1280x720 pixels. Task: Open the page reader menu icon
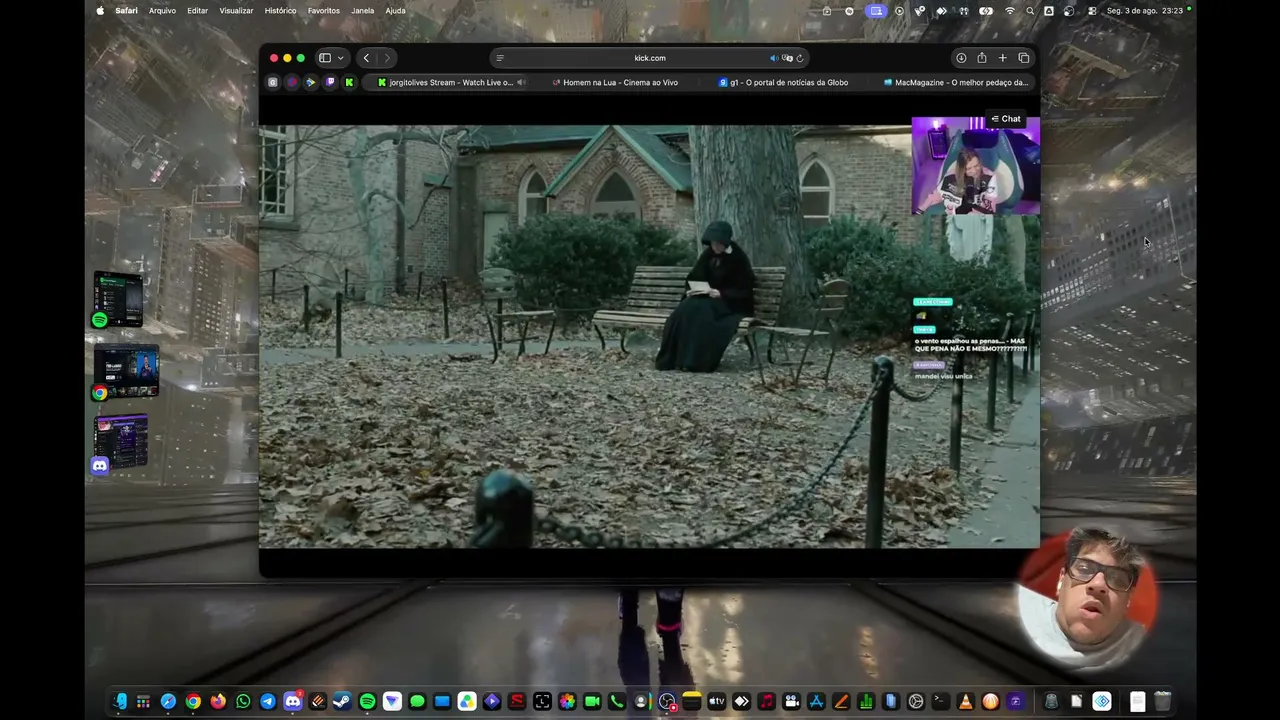coord(500,58)
